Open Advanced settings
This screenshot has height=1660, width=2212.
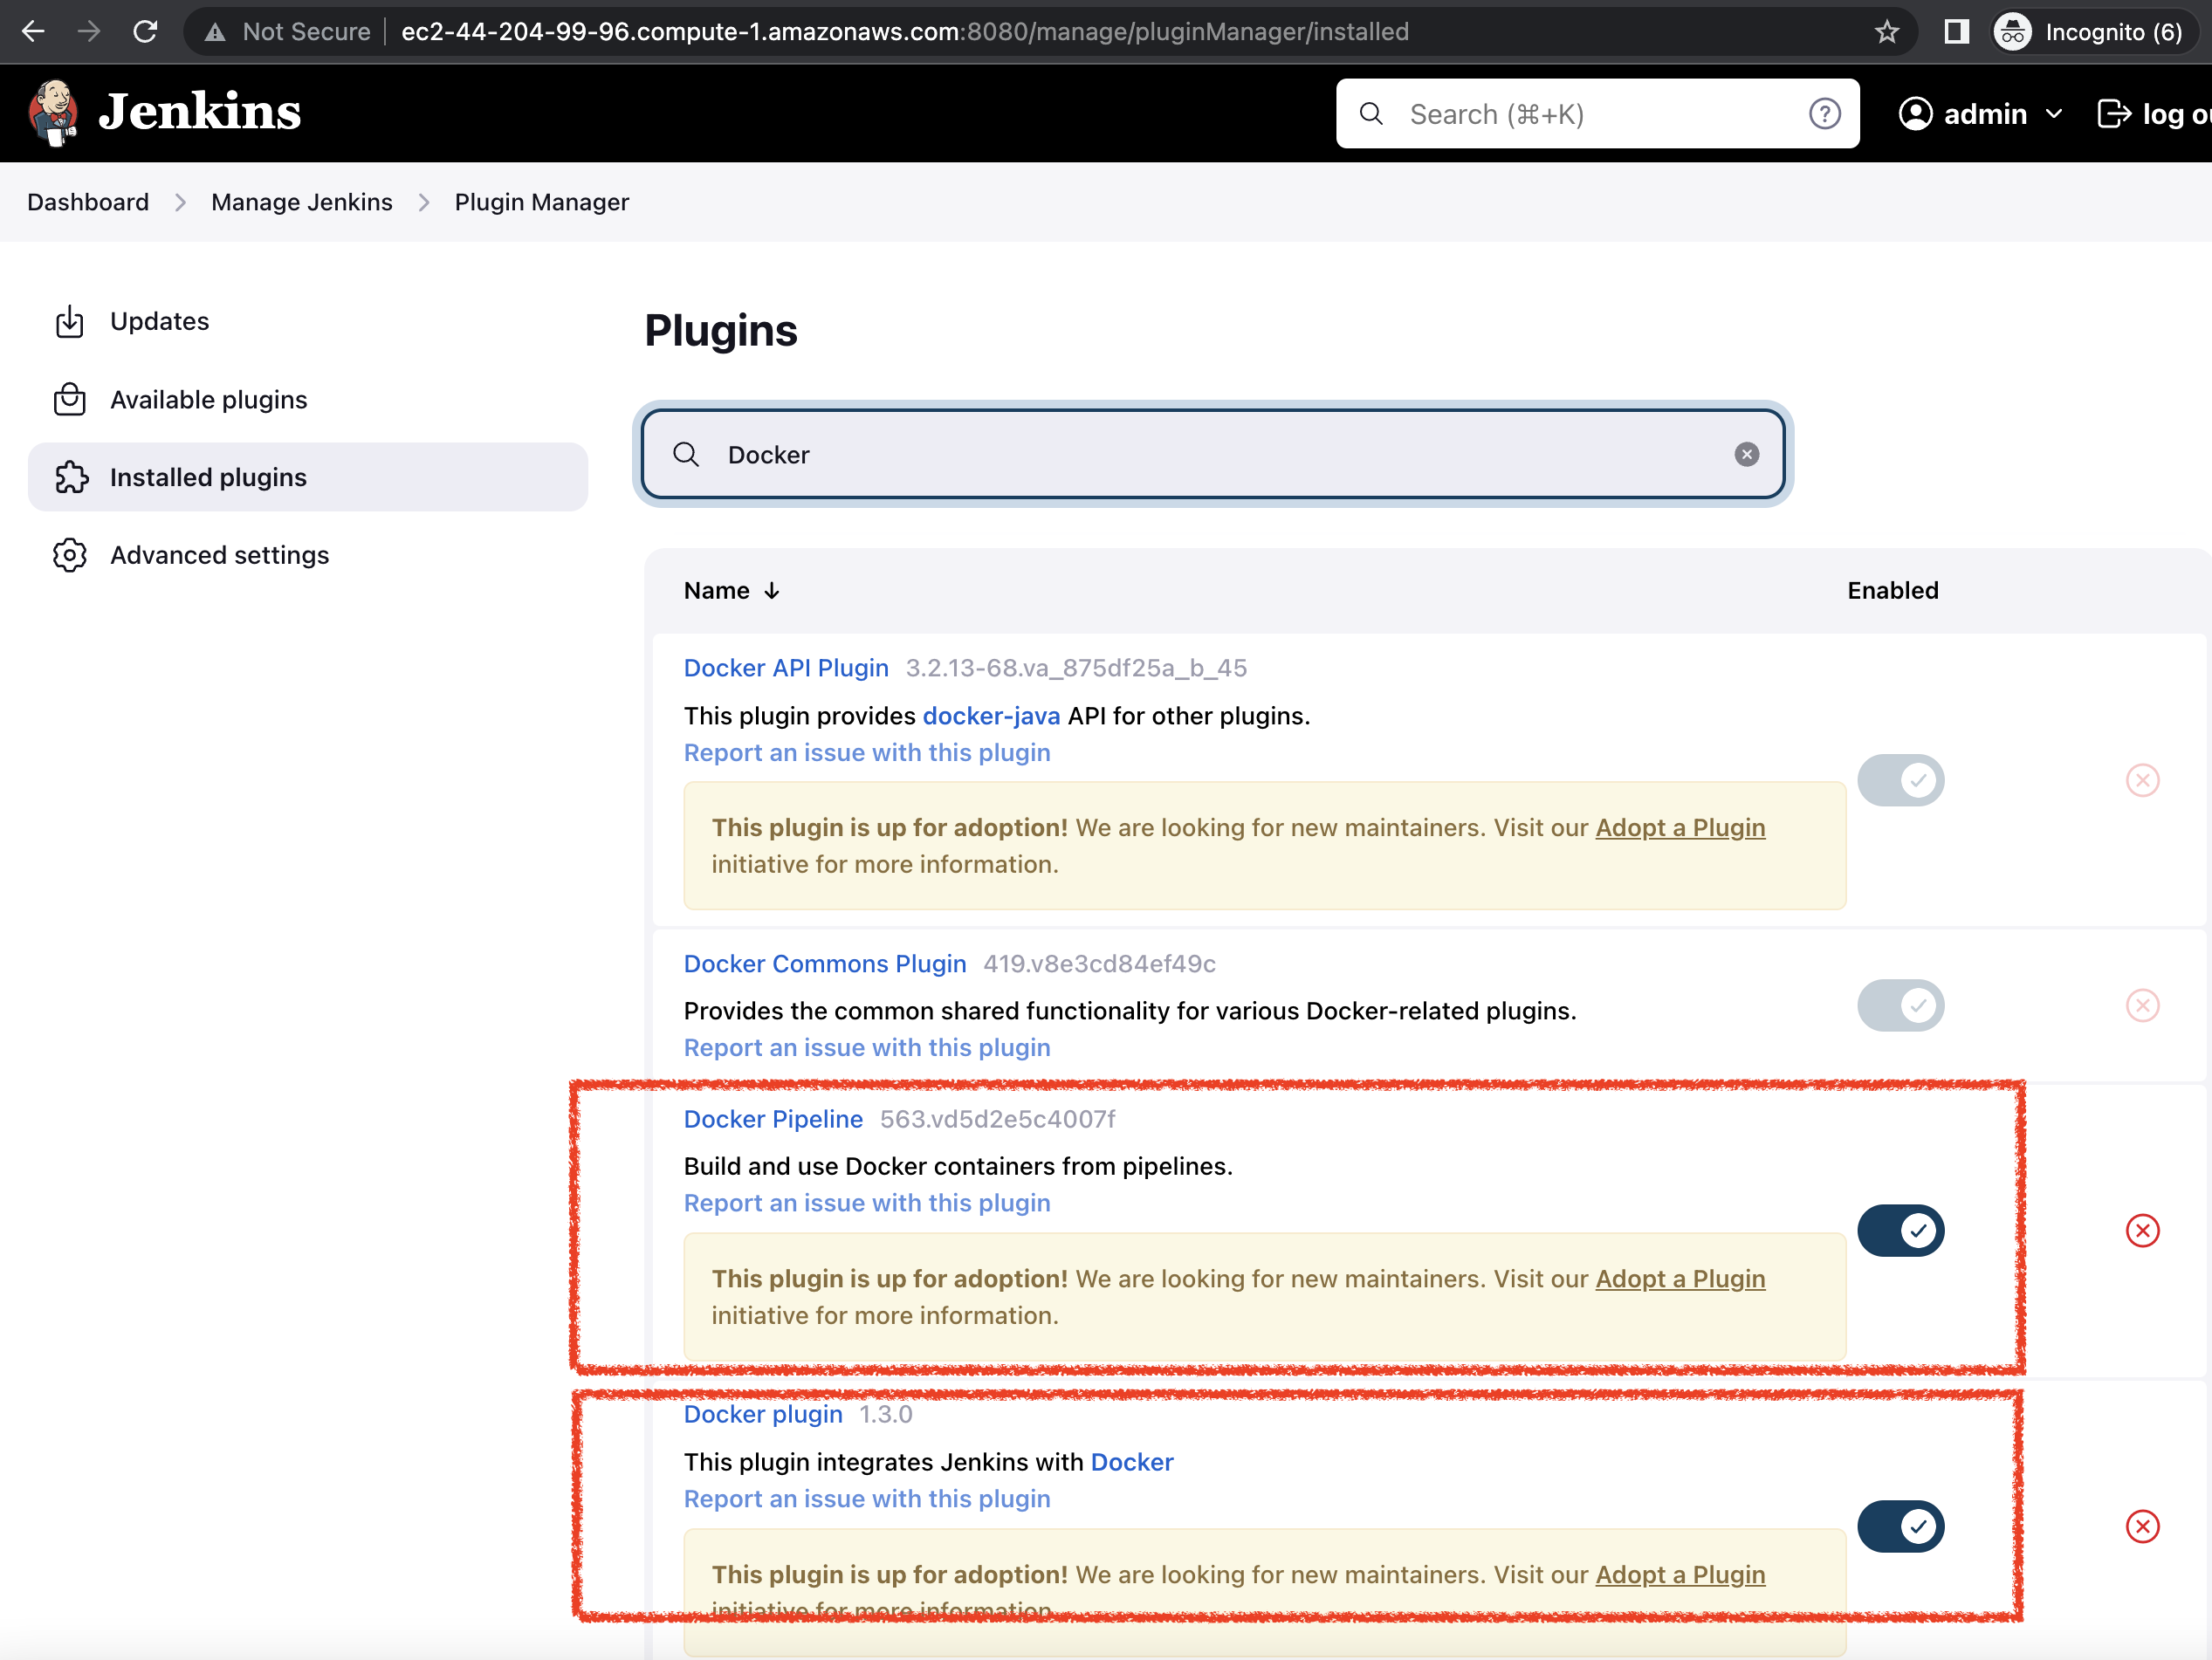308,555
